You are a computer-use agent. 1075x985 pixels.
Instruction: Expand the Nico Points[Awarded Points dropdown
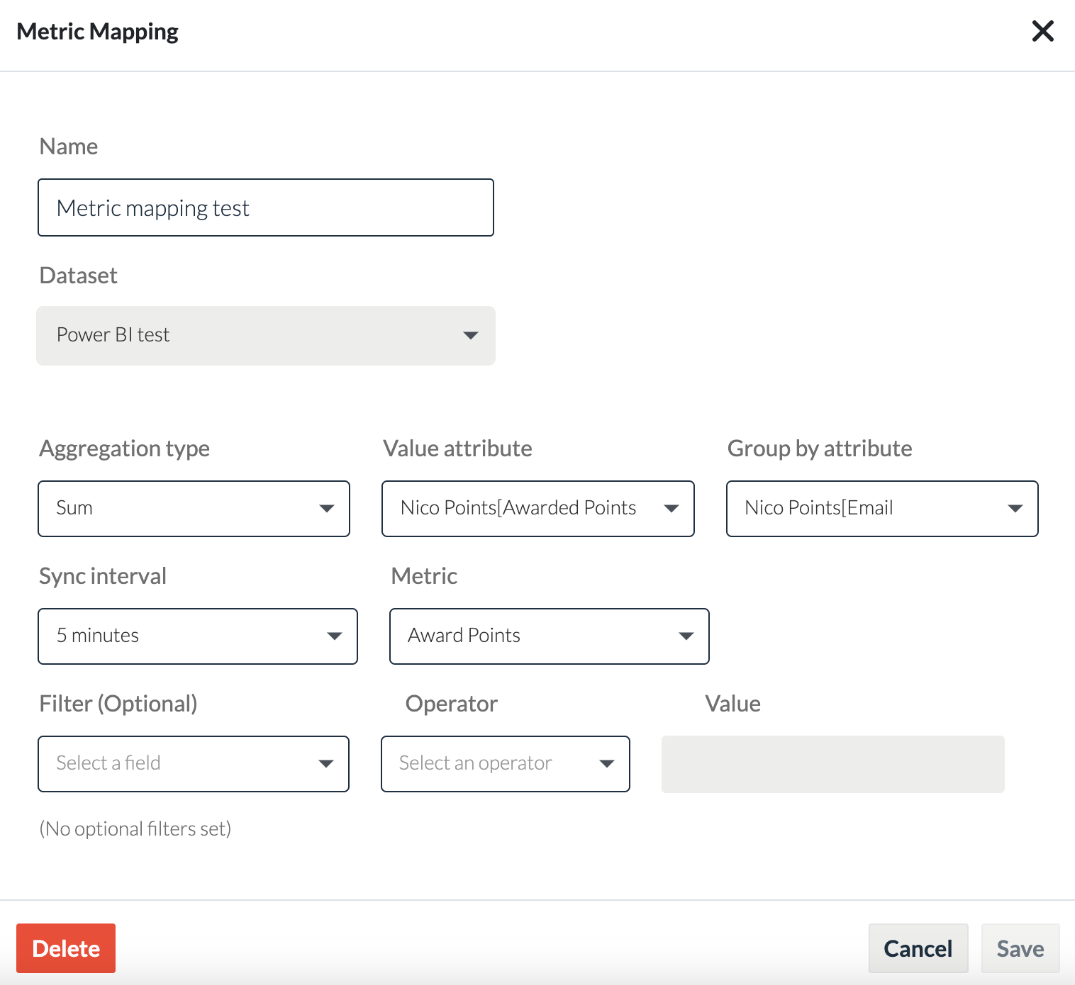point(538,509)
